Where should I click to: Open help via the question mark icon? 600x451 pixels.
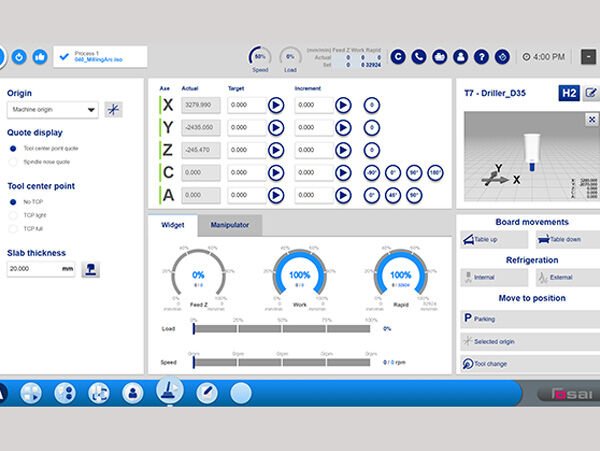(481, 57)
